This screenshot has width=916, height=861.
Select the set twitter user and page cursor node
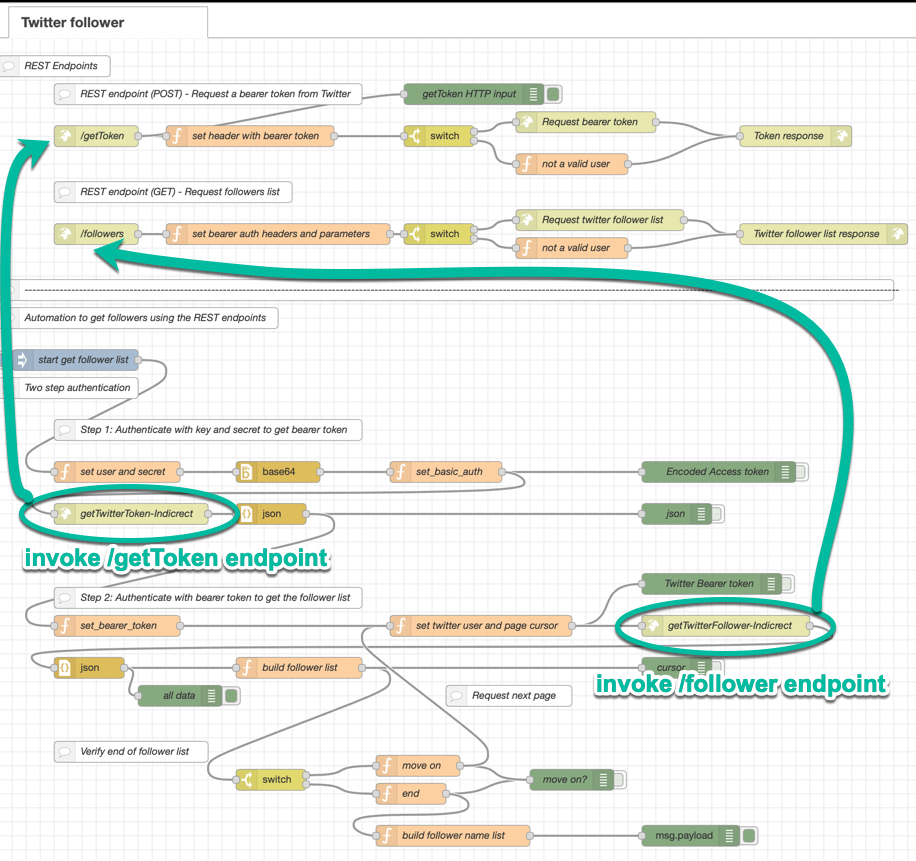pos(486,624)
